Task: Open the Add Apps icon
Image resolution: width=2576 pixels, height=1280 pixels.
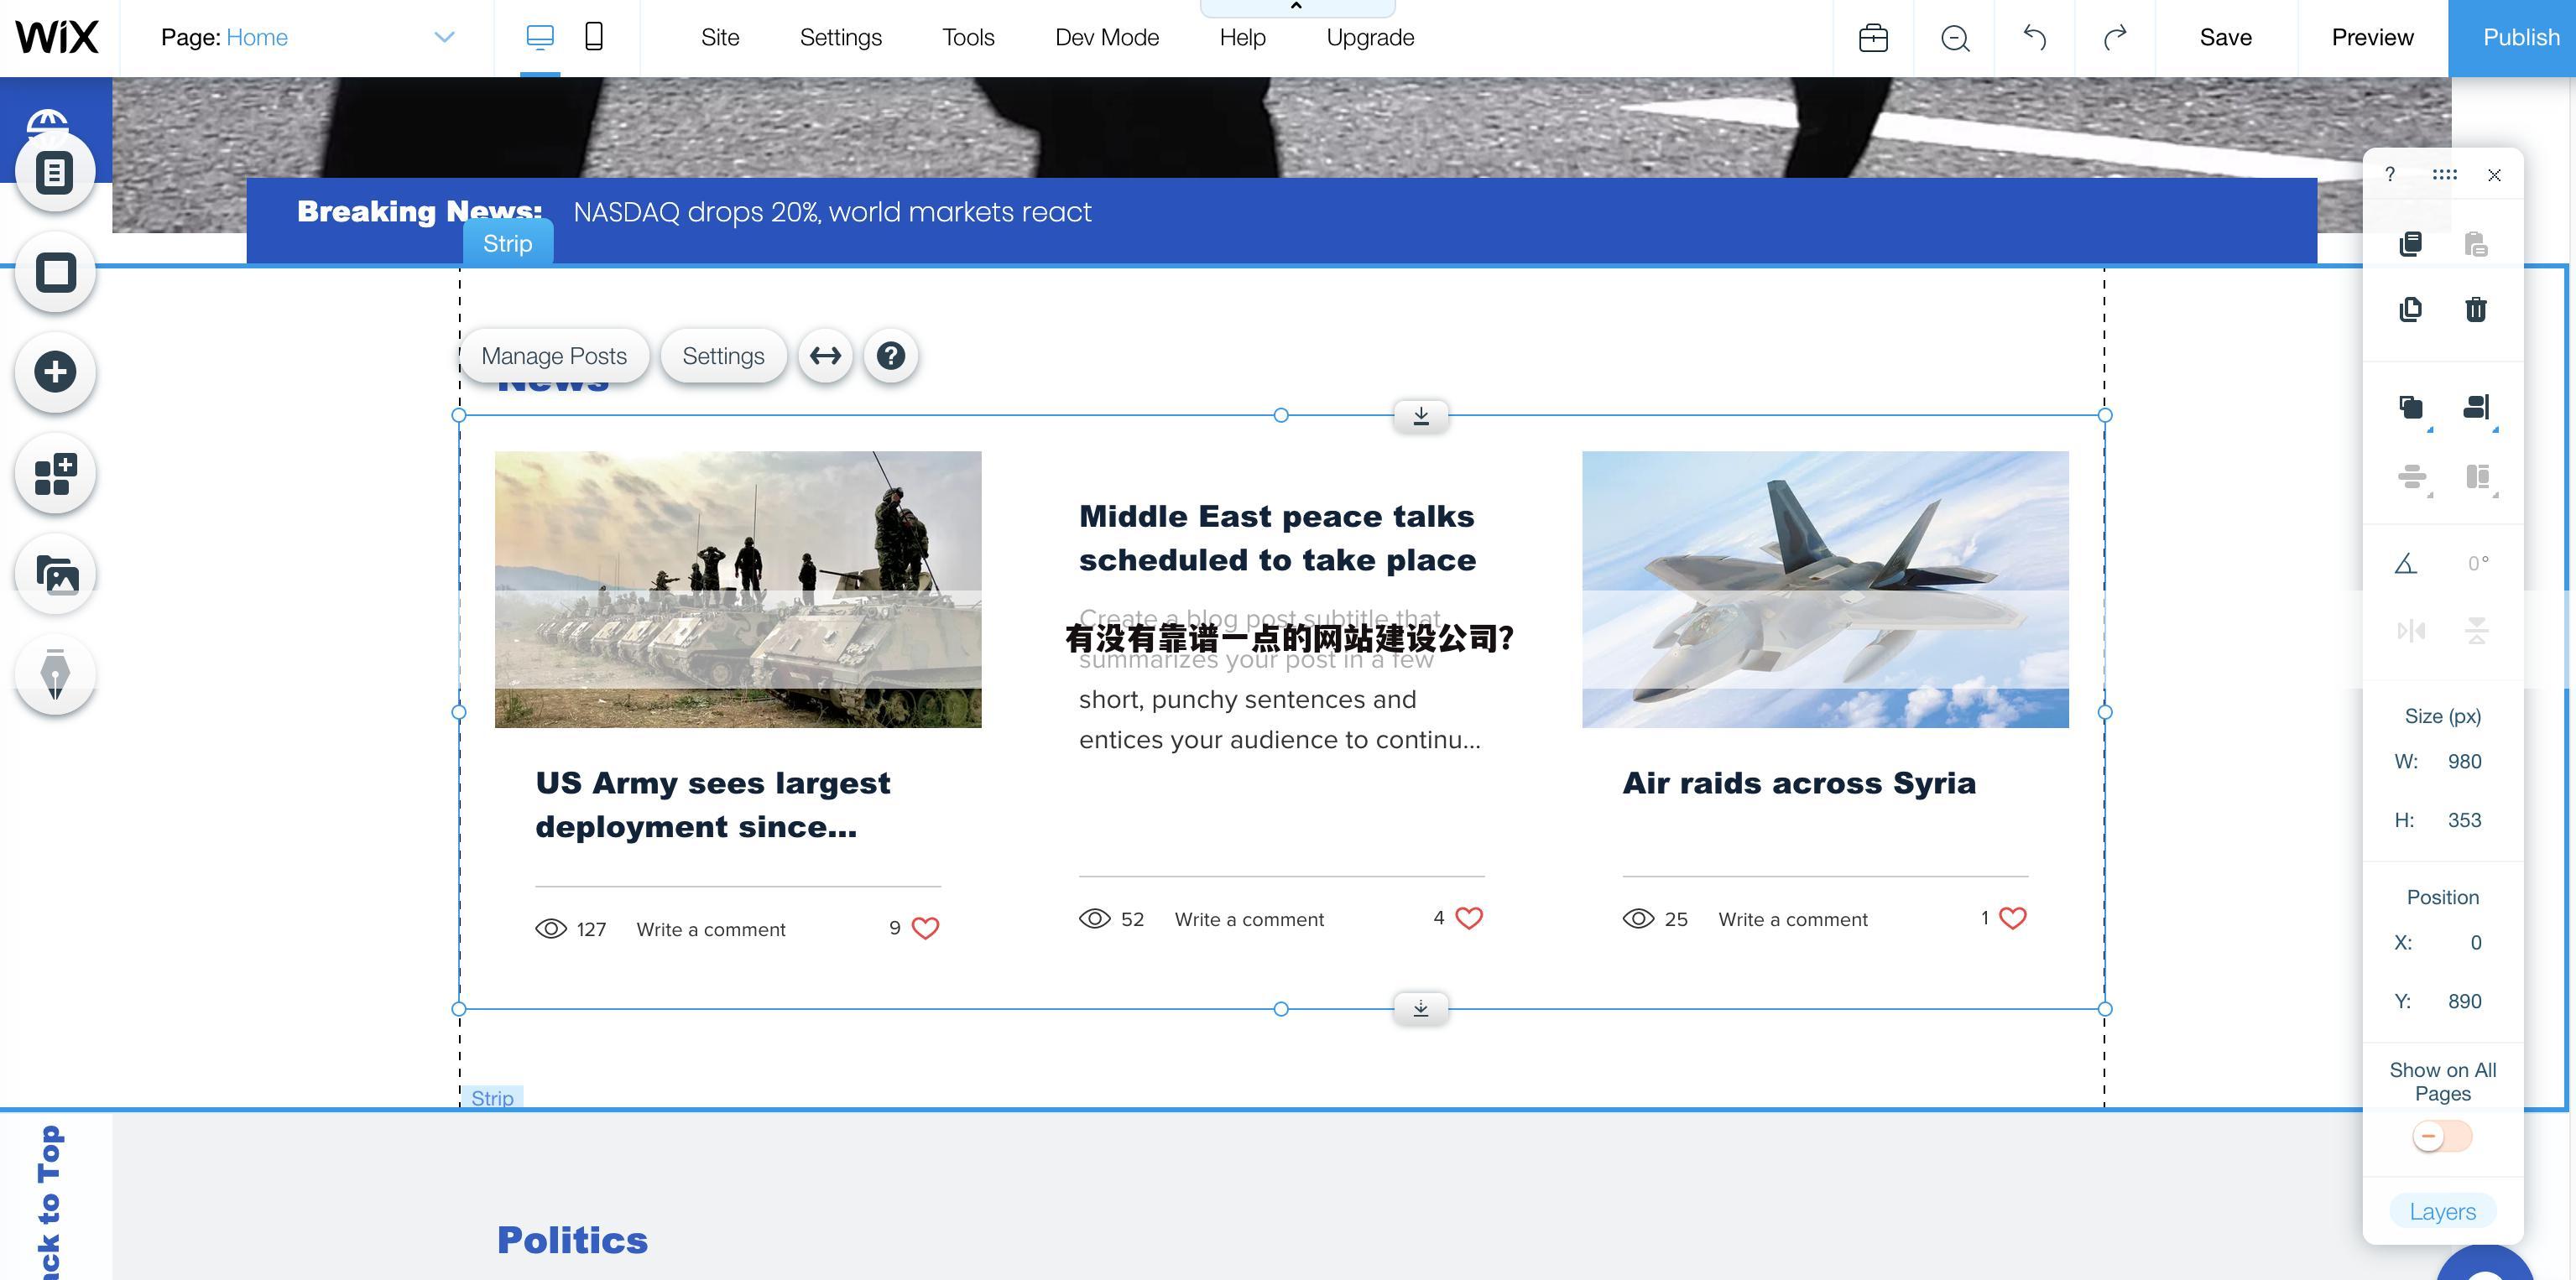Action: click(x=55, y=474)
